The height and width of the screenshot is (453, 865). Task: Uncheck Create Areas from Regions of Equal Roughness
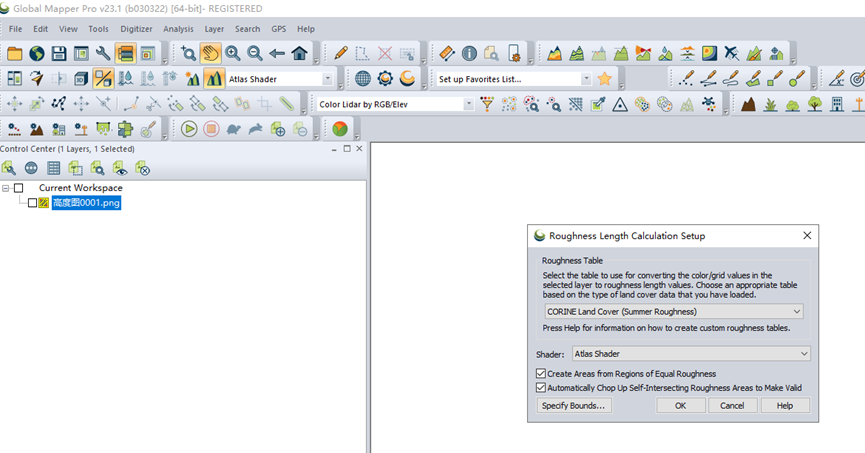(541, 374)
